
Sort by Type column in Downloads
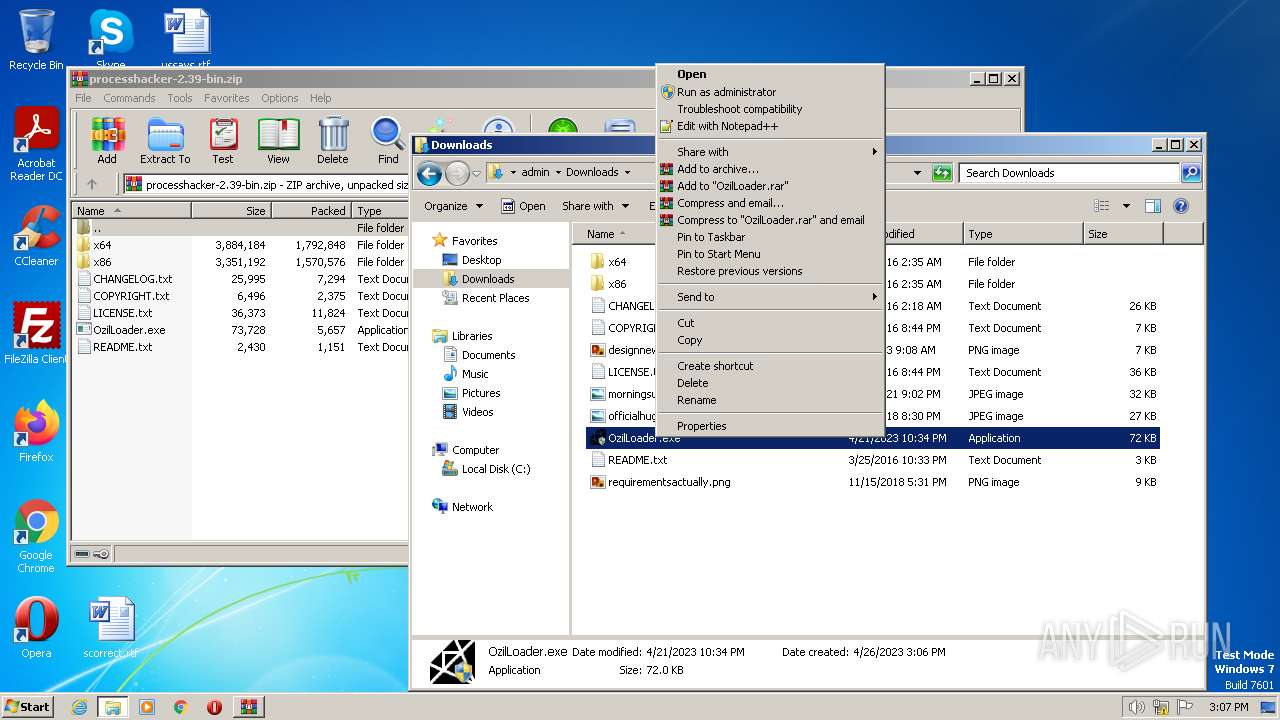tap(1023, 234)
